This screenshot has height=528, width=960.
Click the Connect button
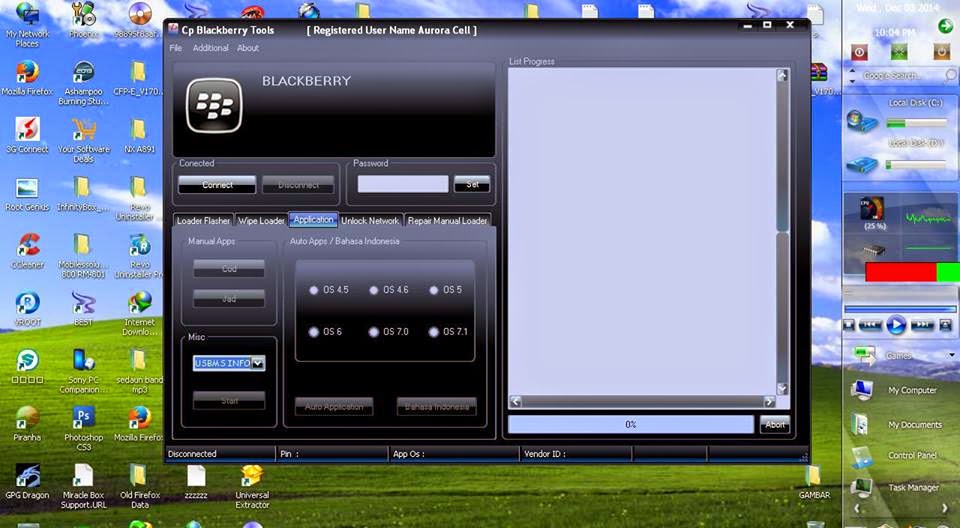pyautogui.click(x=217, y=184)
